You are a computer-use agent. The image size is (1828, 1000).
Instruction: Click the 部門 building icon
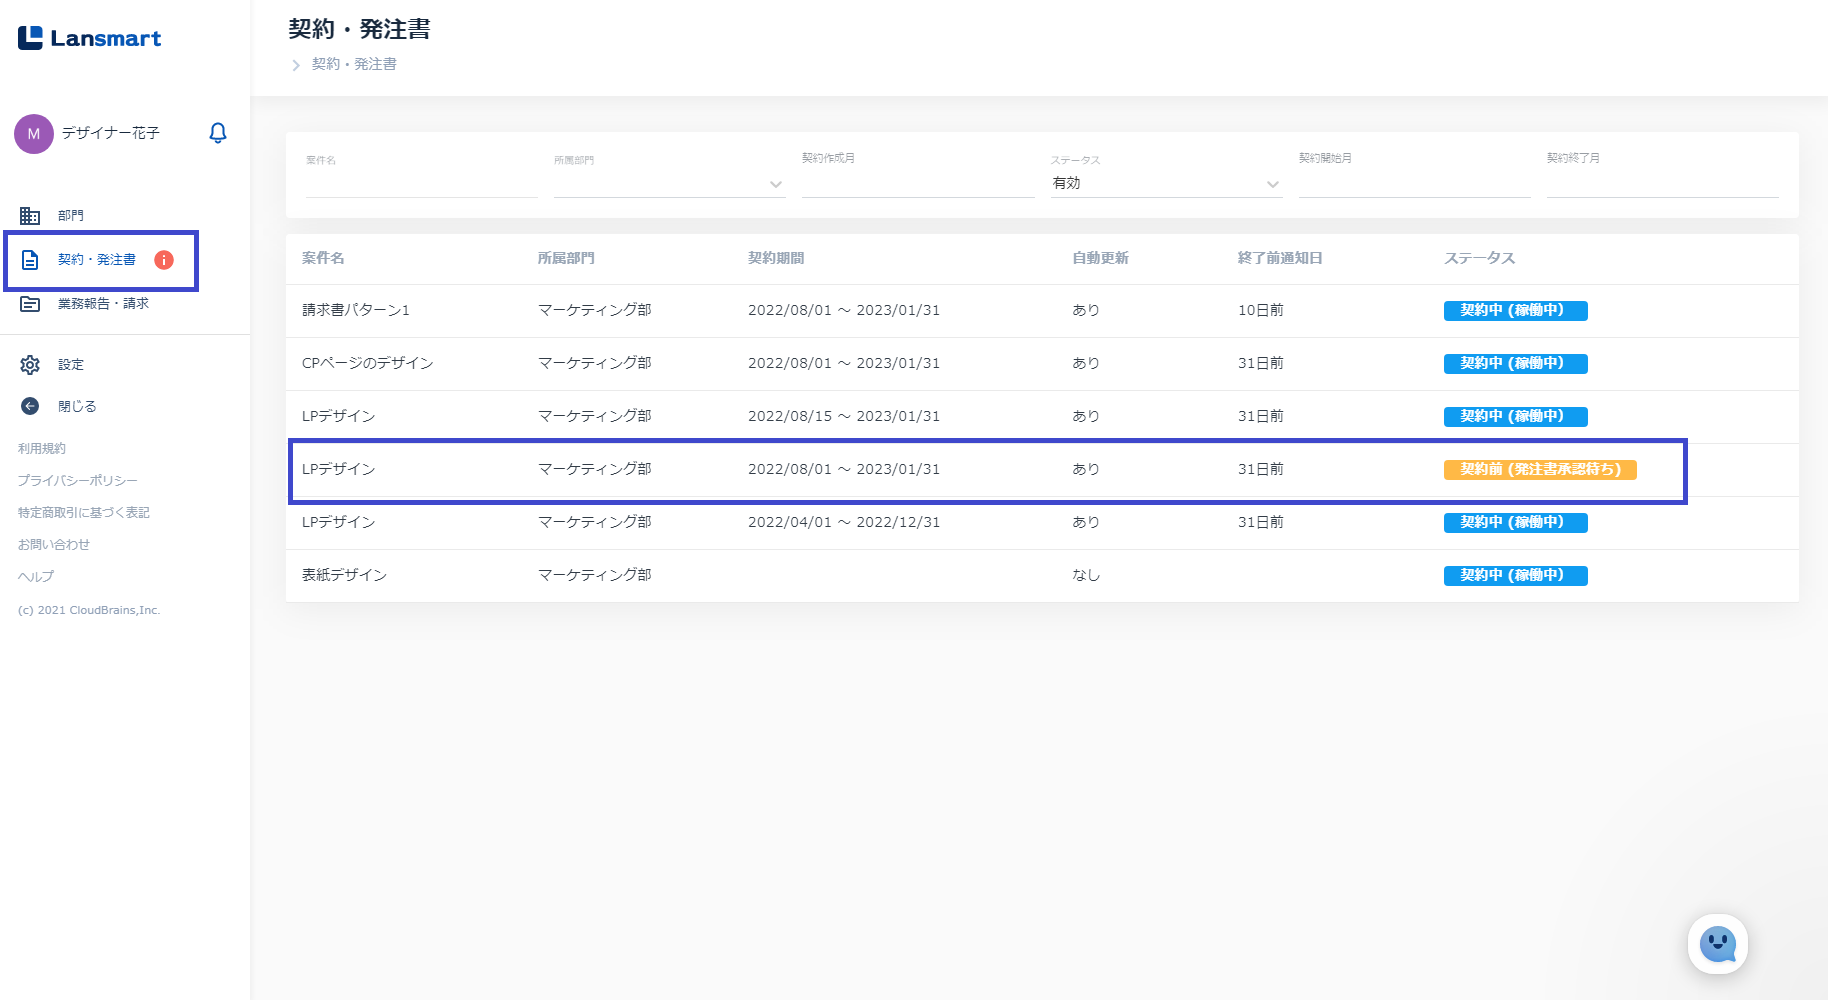pos(30,216)
